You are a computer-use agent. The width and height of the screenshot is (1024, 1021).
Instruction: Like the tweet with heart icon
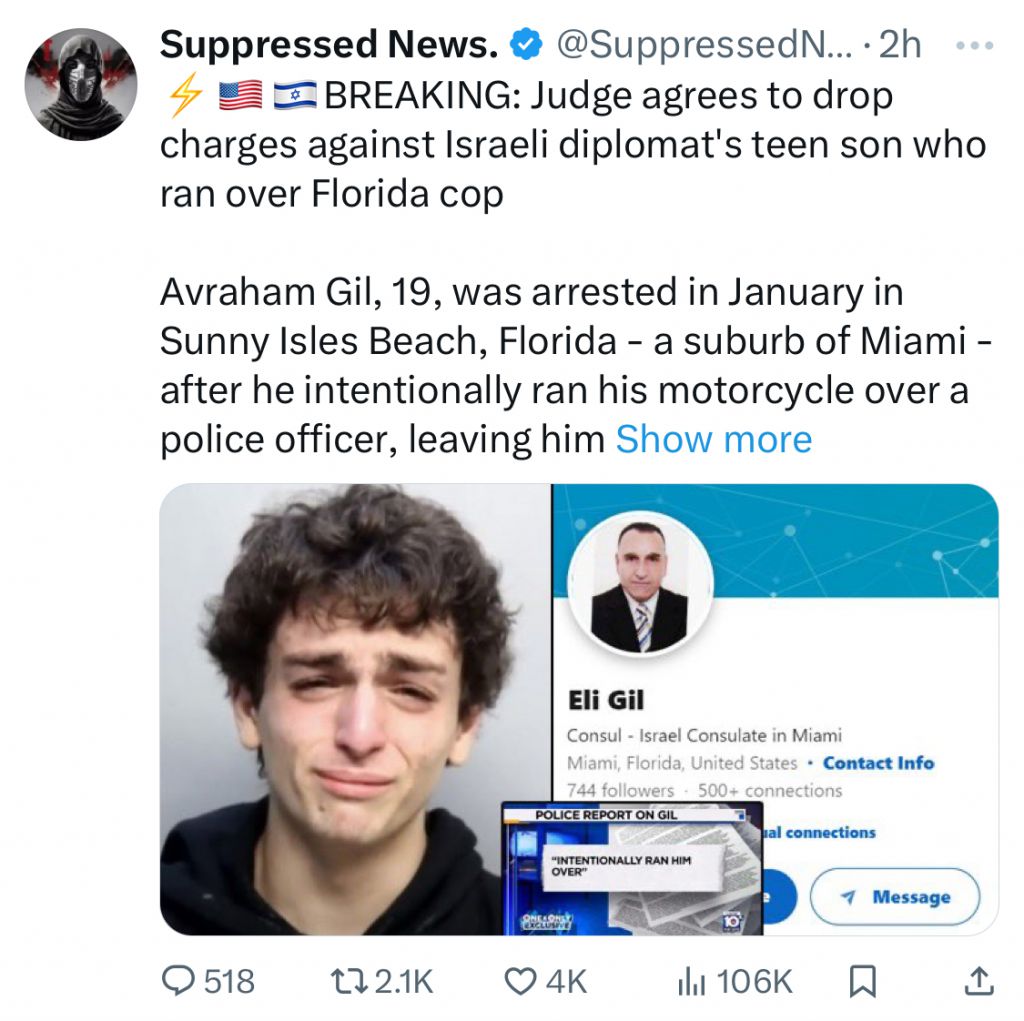coord(519,981)
